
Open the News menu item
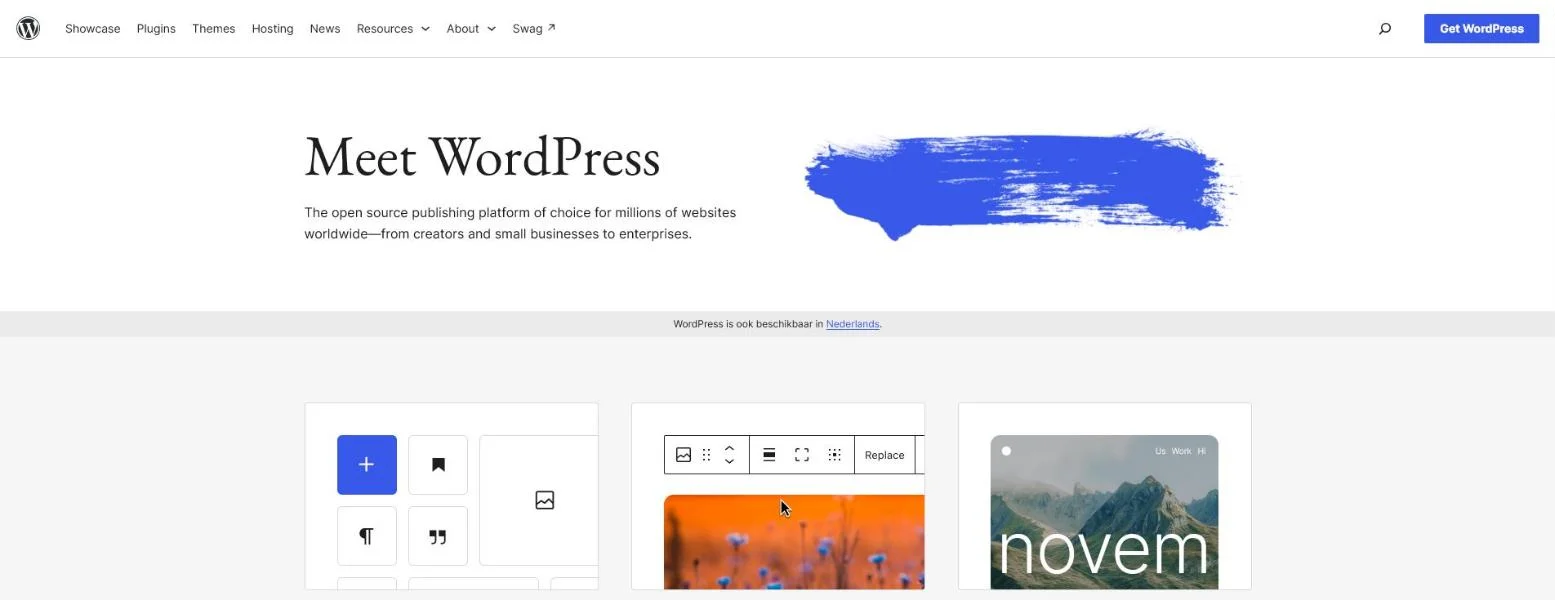point(325,29)
